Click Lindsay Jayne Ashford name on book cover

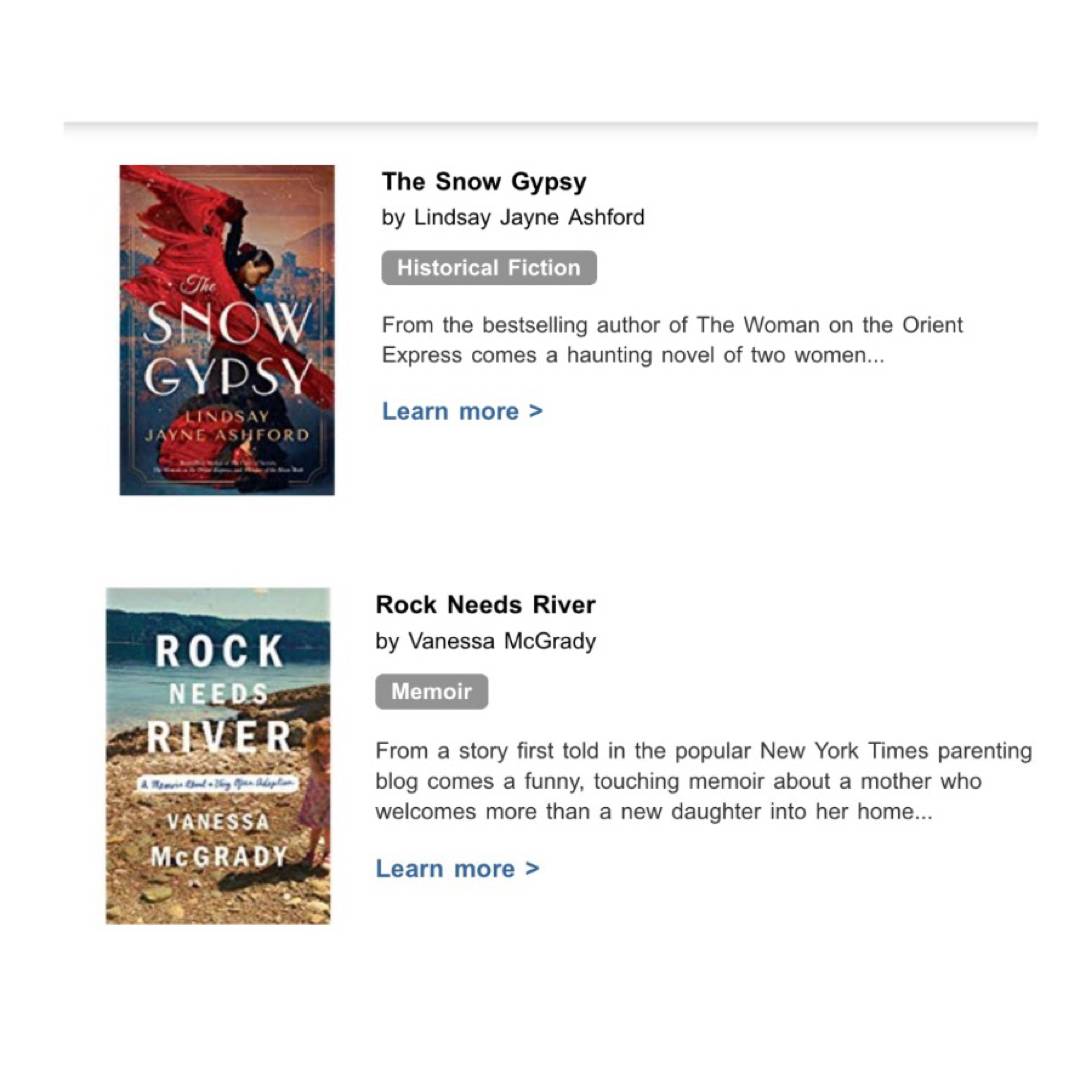[227, 426]
